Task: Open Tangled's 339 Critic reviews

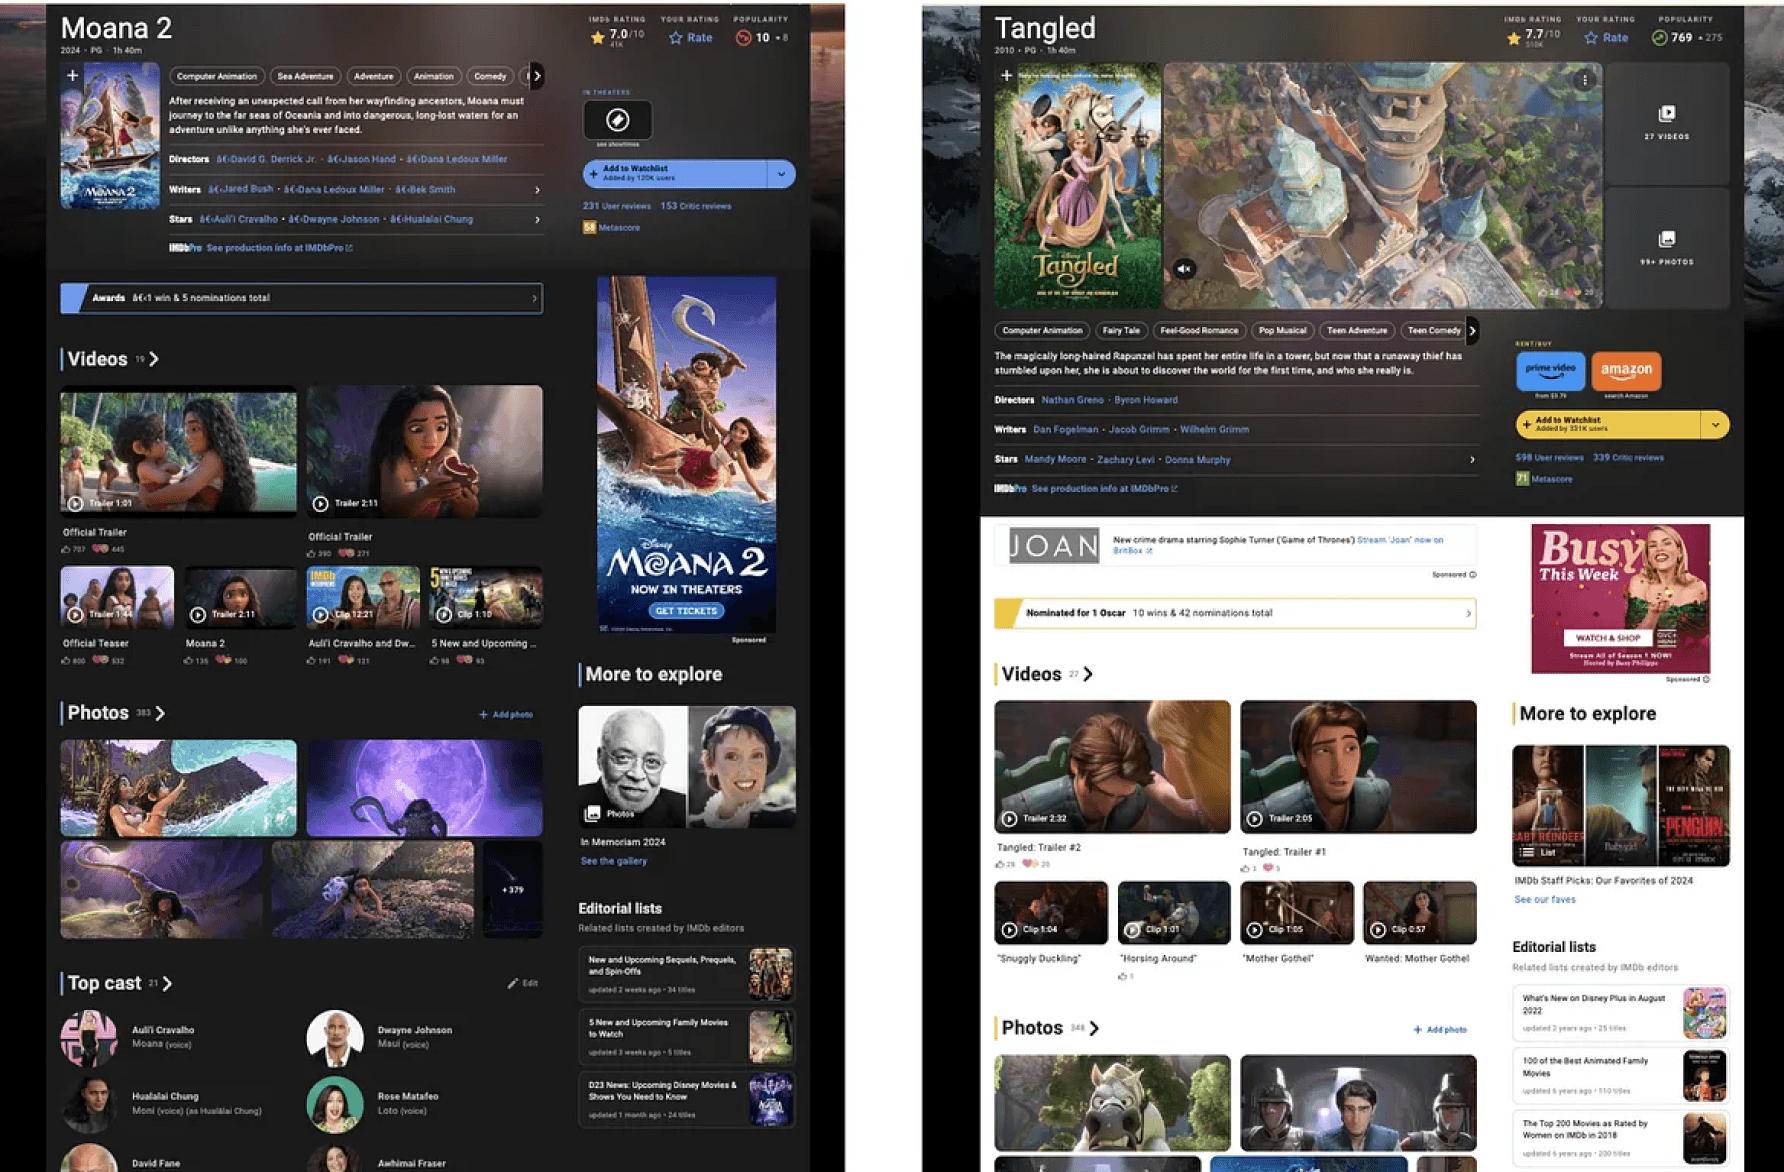Action: (x=1628, y=458)
